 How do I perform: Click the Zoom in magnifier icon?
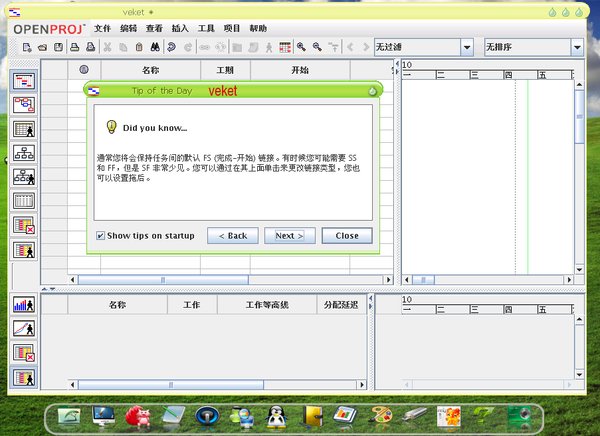(x=302, y=47)
